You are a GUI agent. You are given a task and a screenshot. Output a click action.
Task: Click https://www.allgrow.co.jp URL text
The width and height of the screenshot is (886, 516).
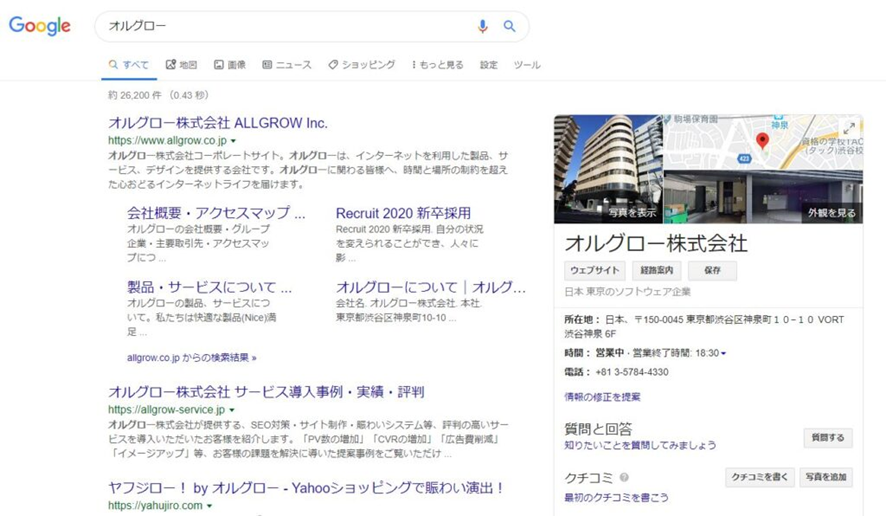click(x=167, y=141)
